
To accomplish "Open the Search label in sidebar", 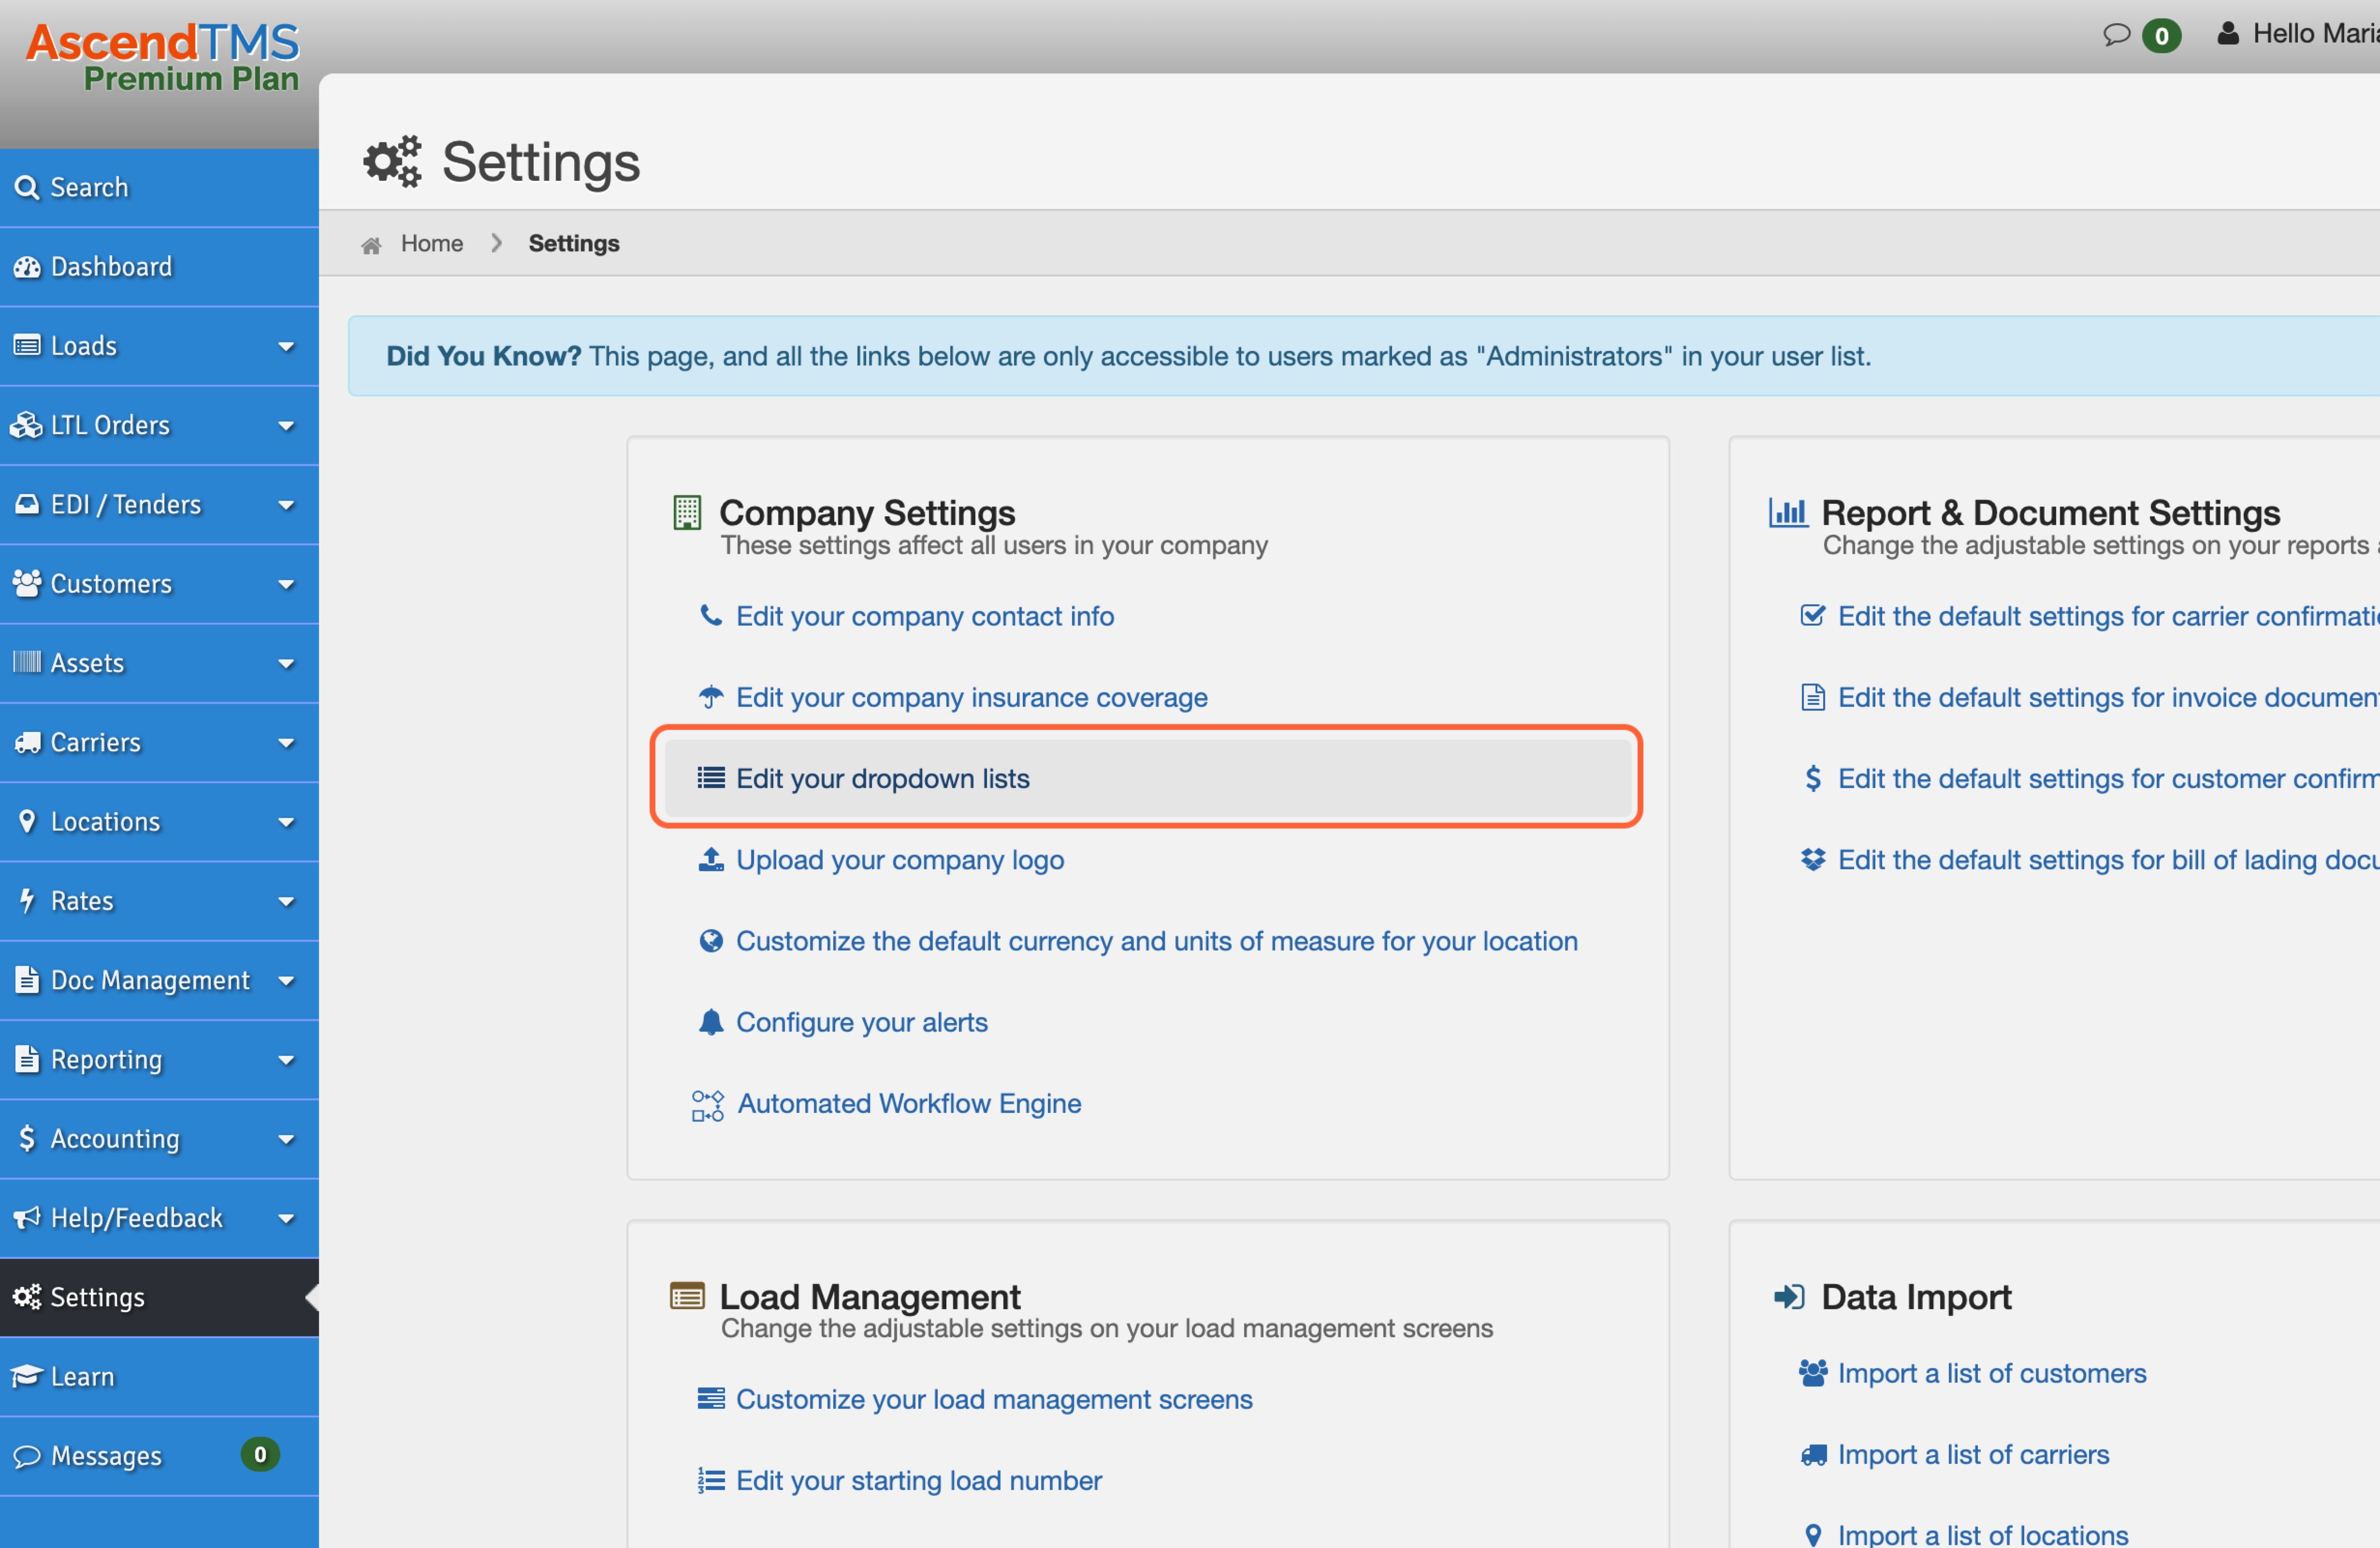I will [x=89, y=187].
